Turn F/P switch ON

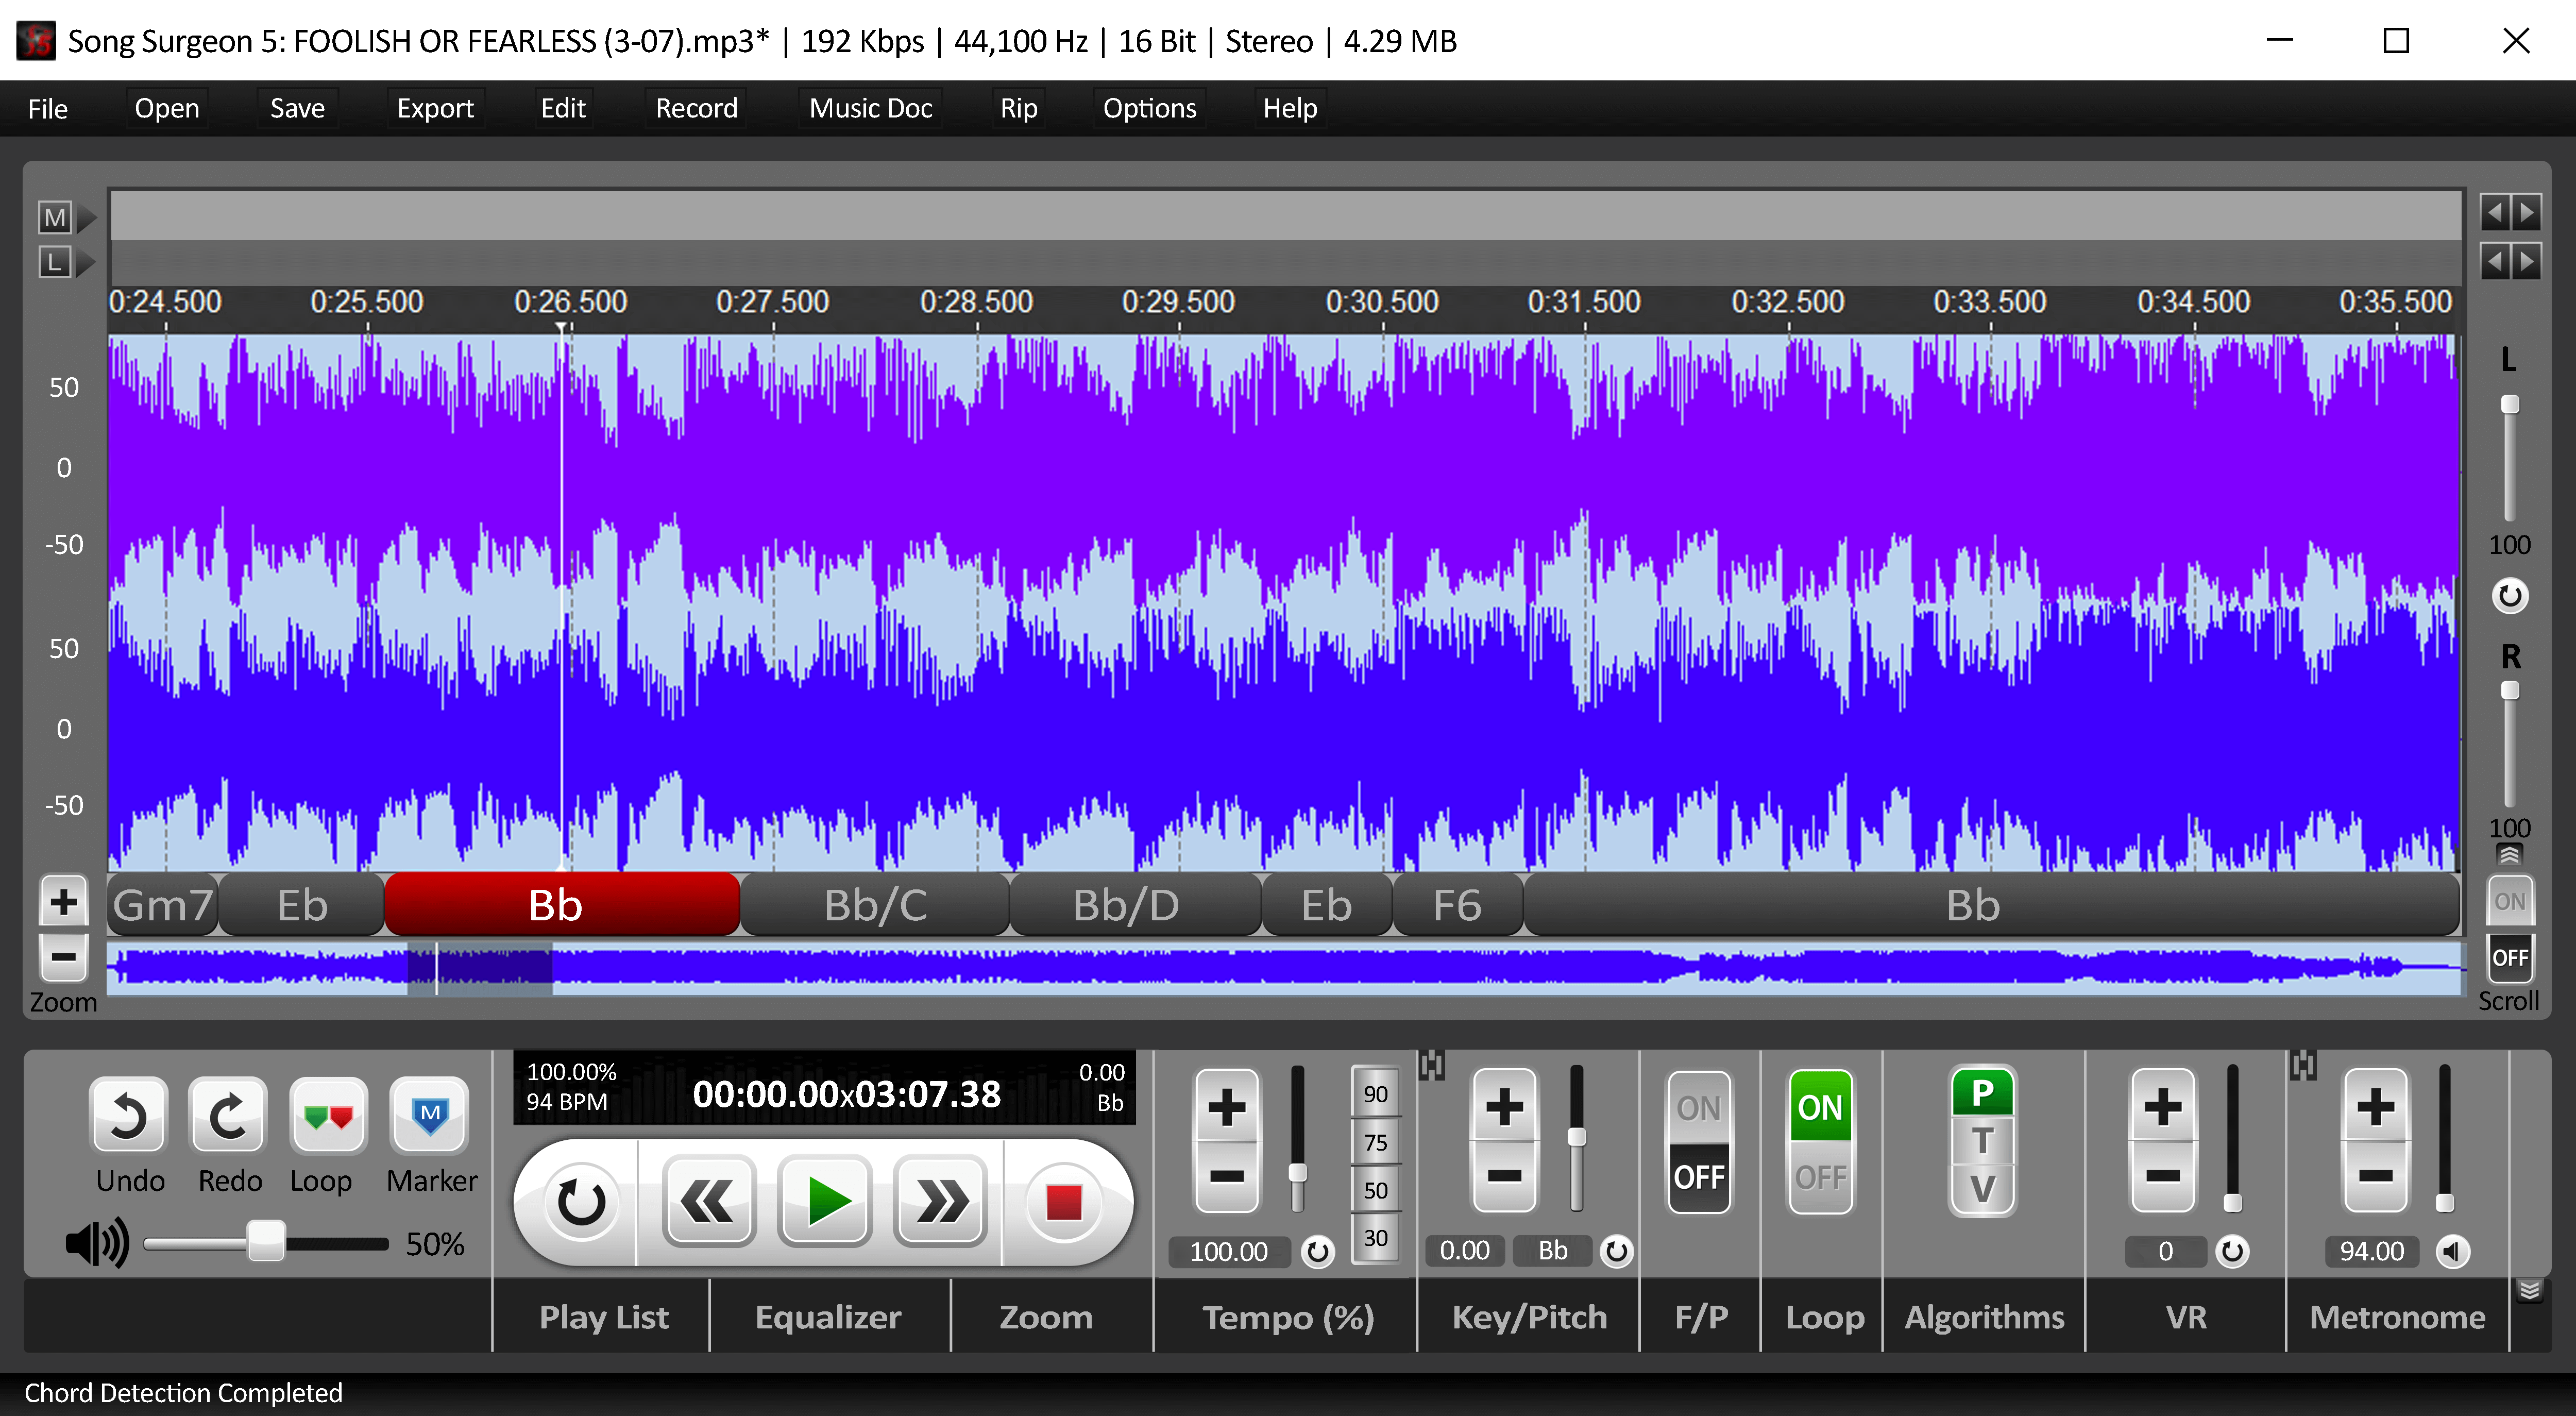click(1698, 1108)
